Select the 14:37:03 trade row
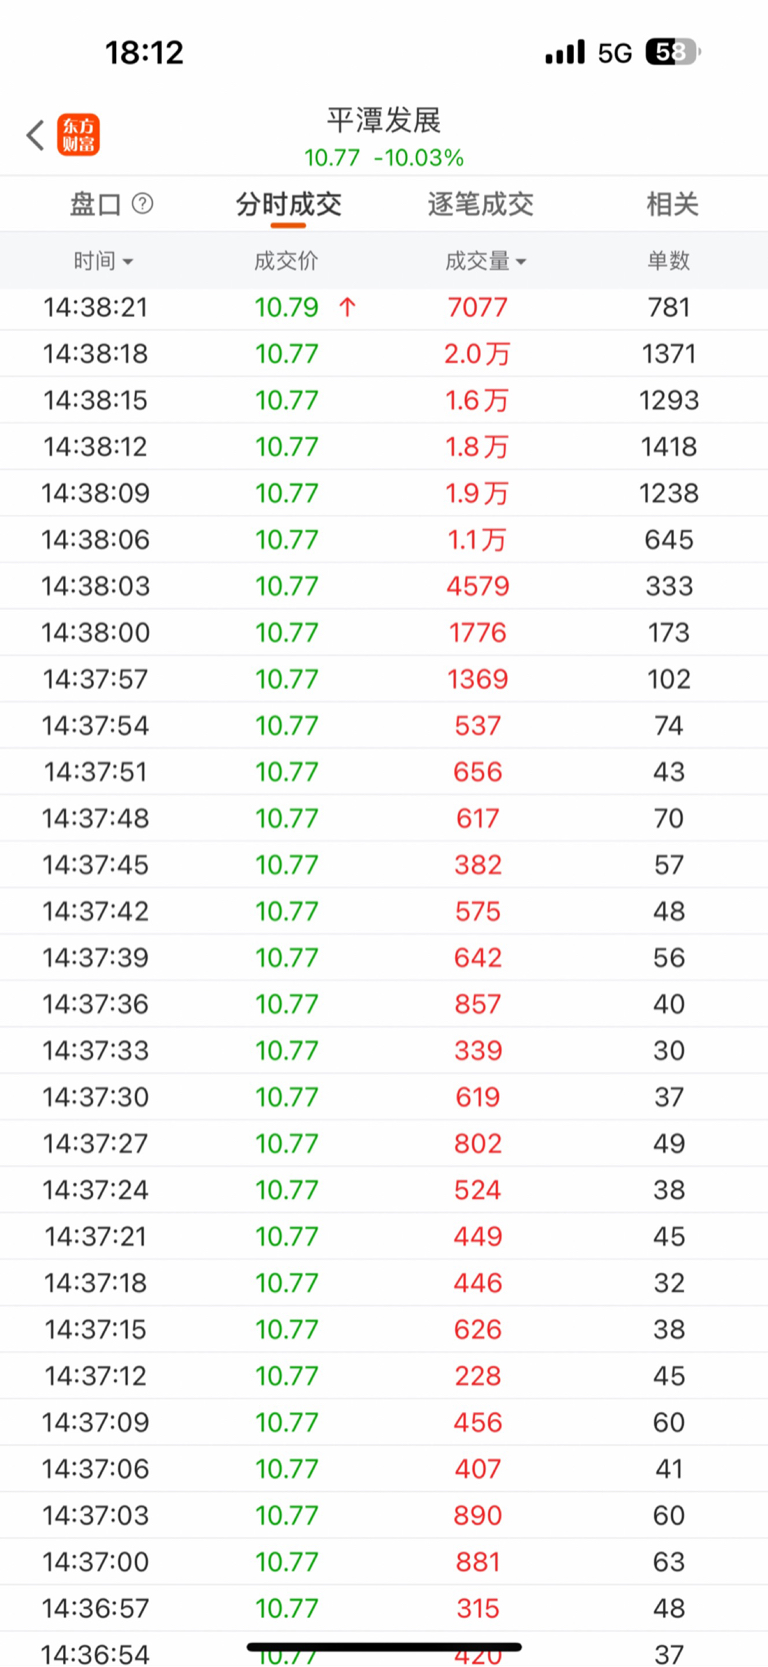The width and height of the screenshot is (768, 1667). tap(384, 1516)
